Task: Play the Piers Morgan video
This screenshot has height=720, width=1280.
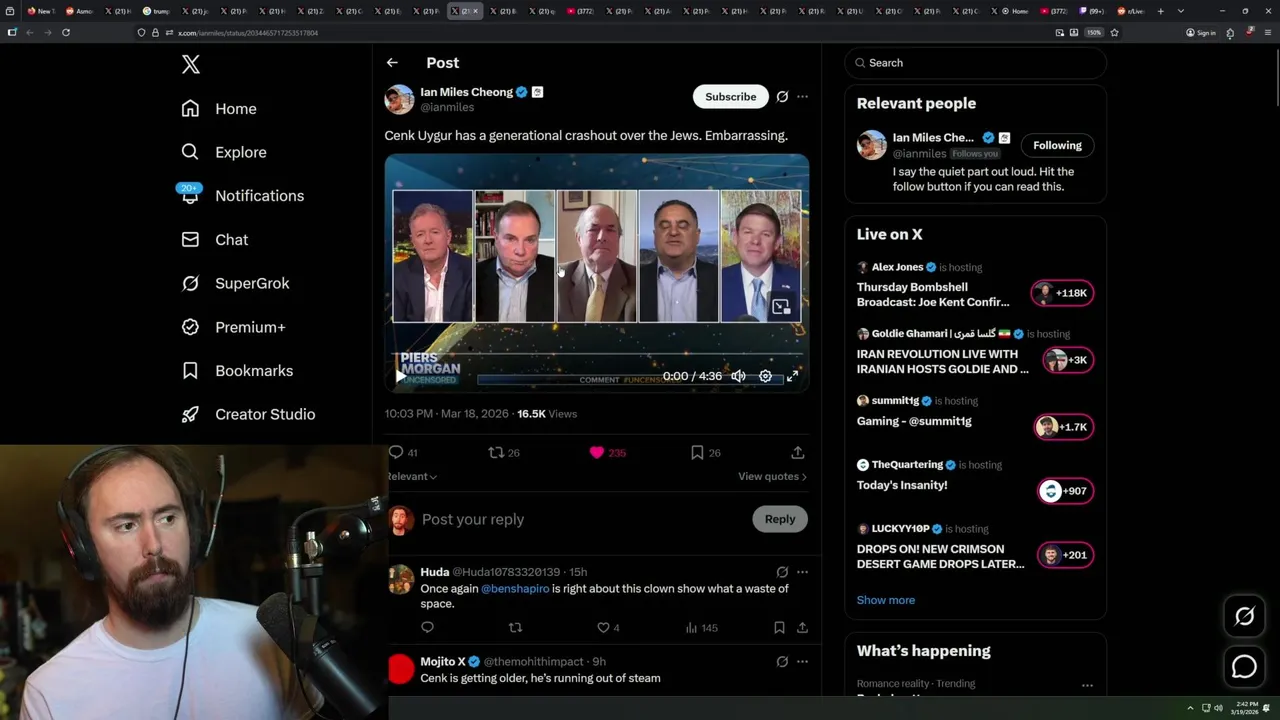Action: pos(401,376)
